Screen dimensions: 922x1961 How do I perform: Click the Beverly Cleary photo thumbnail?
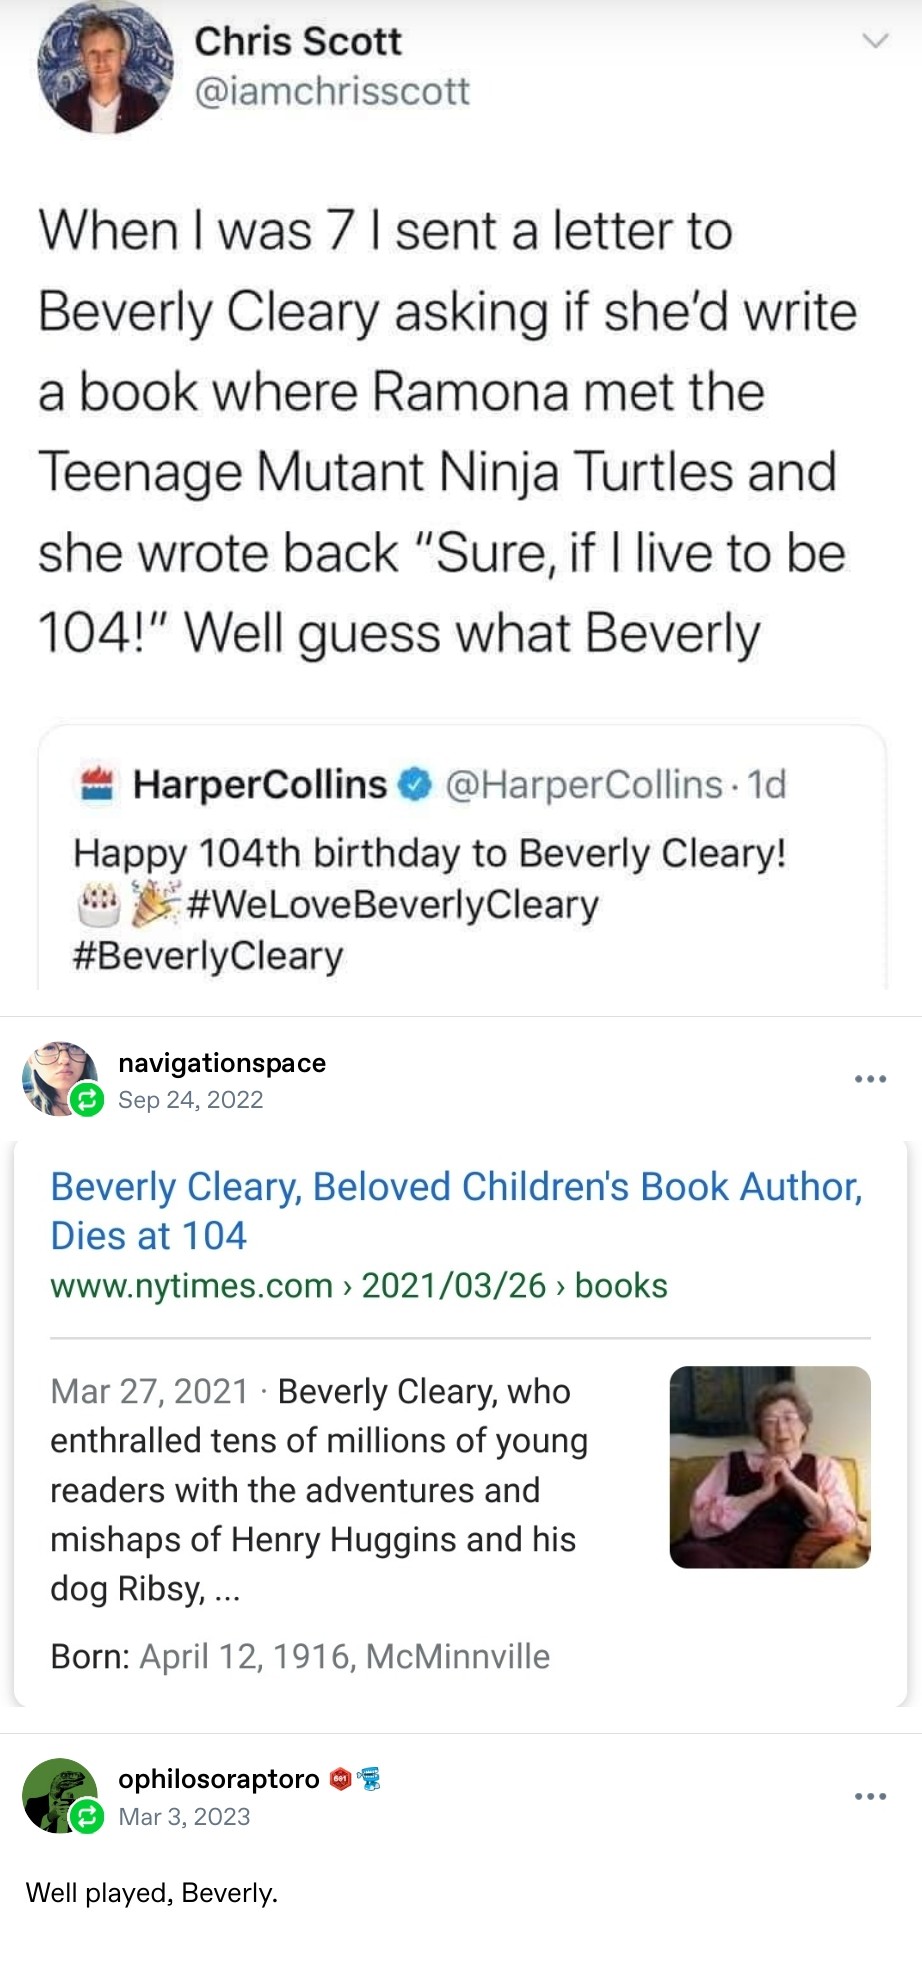click(769, 1466)
